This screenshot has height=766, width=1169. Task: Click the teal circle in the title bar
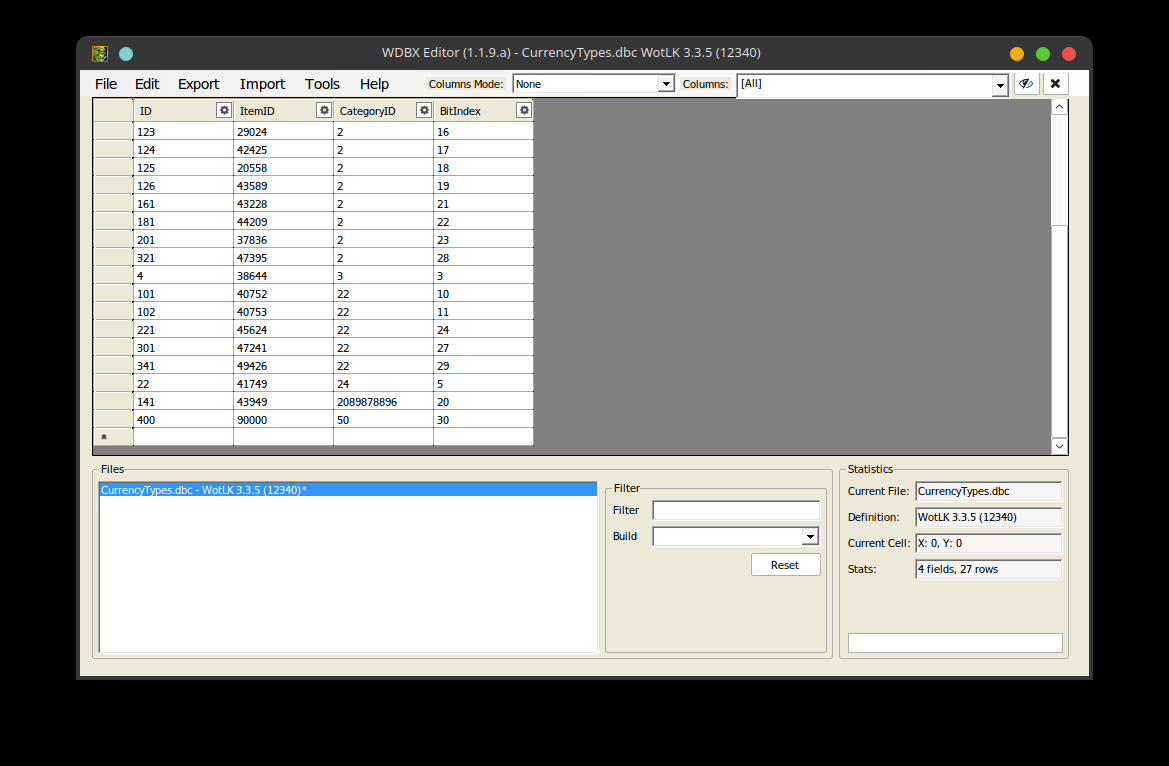point(126,54)
